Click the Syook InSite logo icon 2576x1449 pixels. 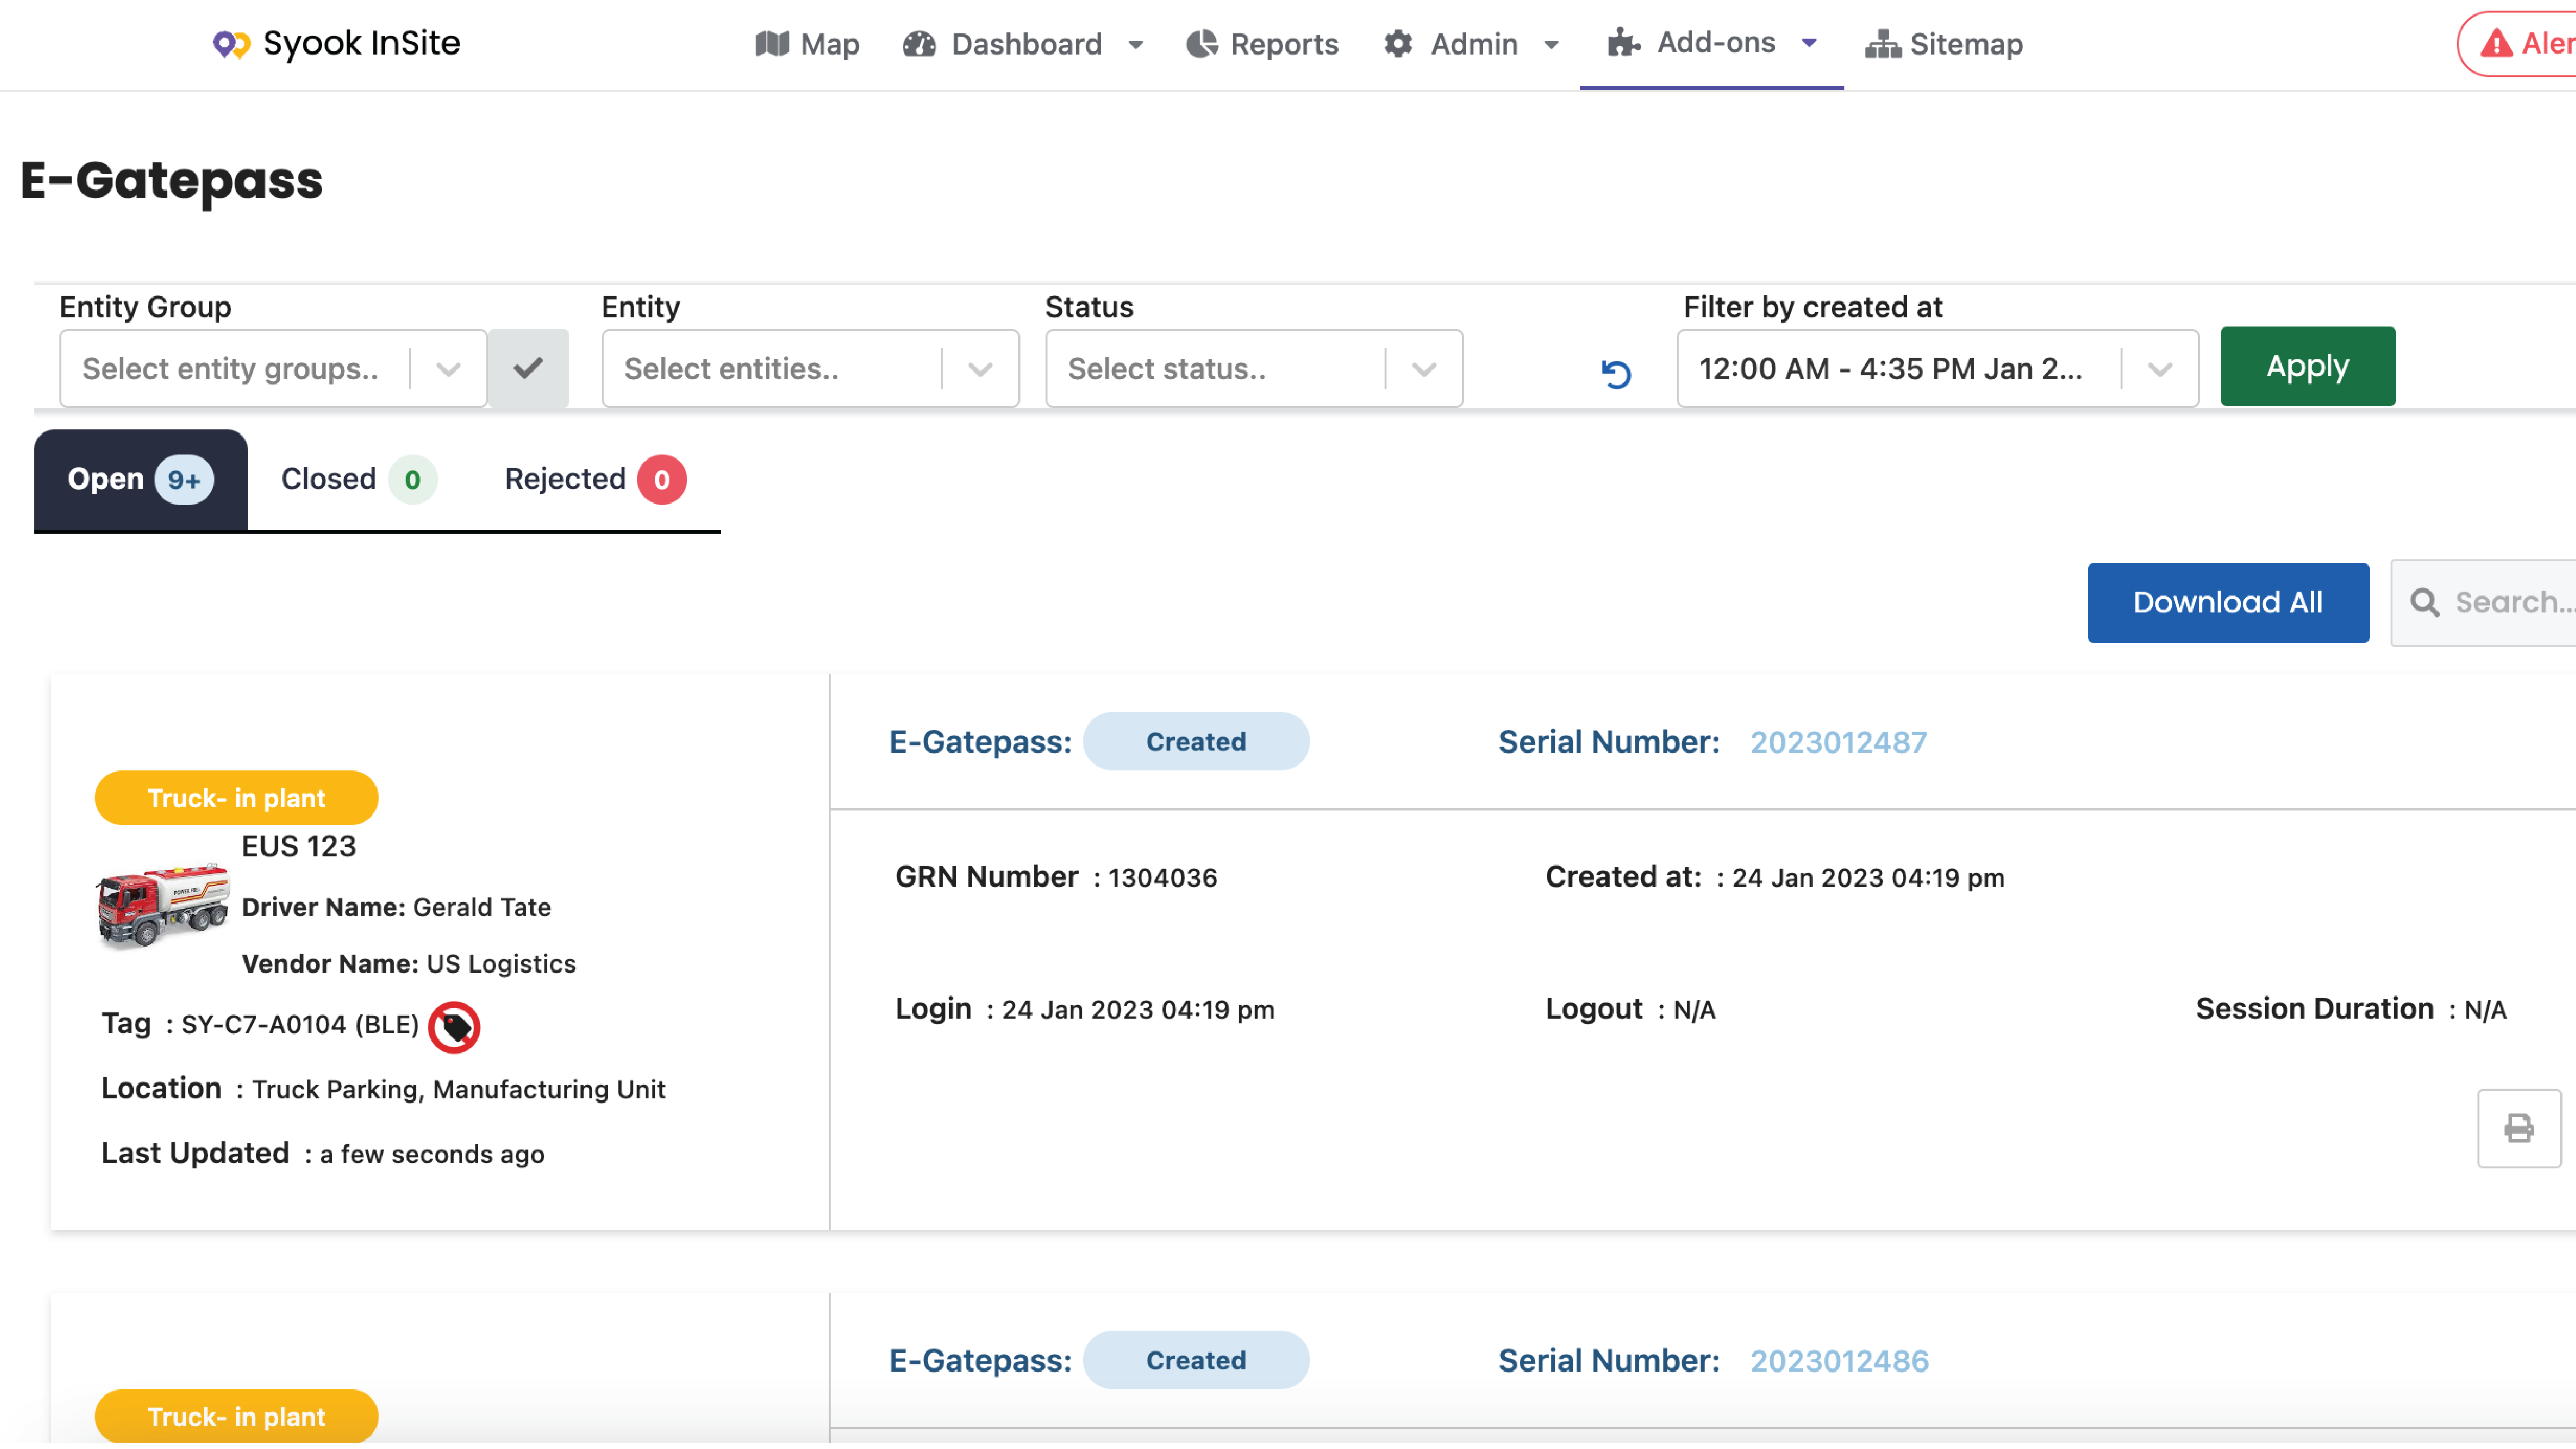[231, 44]
